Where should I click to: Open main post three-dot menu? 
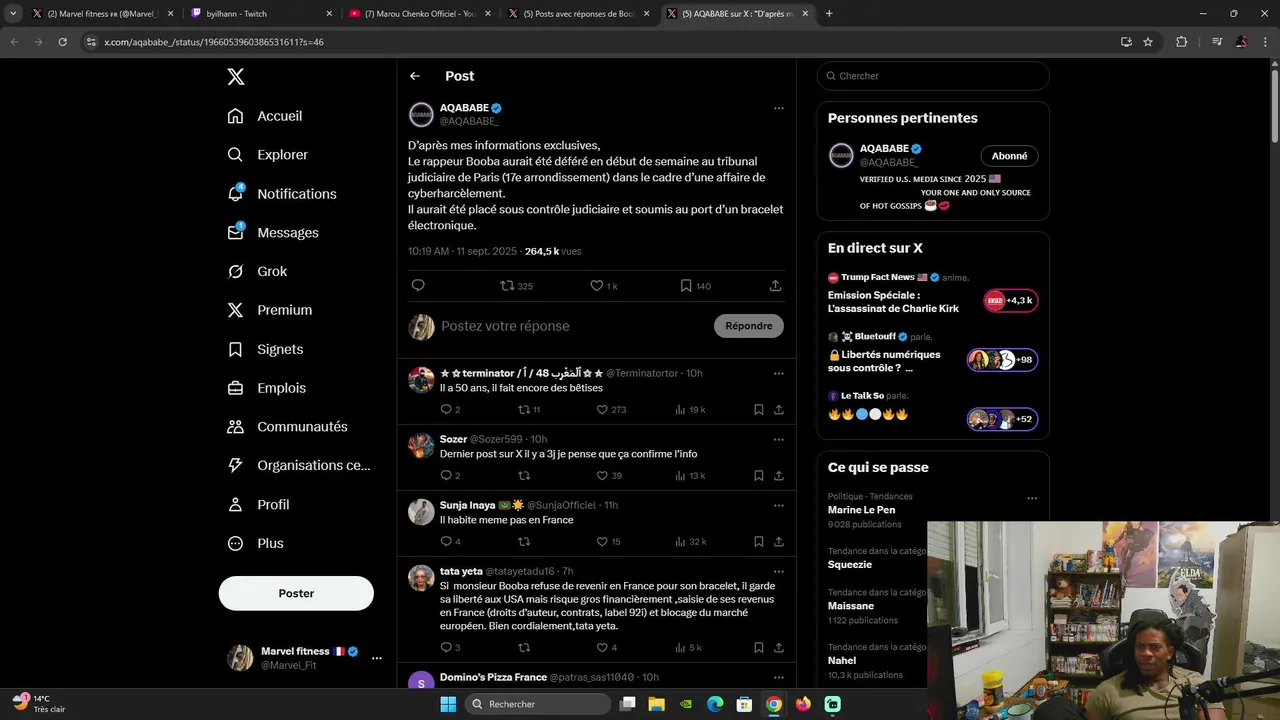(x=778, y=108)
